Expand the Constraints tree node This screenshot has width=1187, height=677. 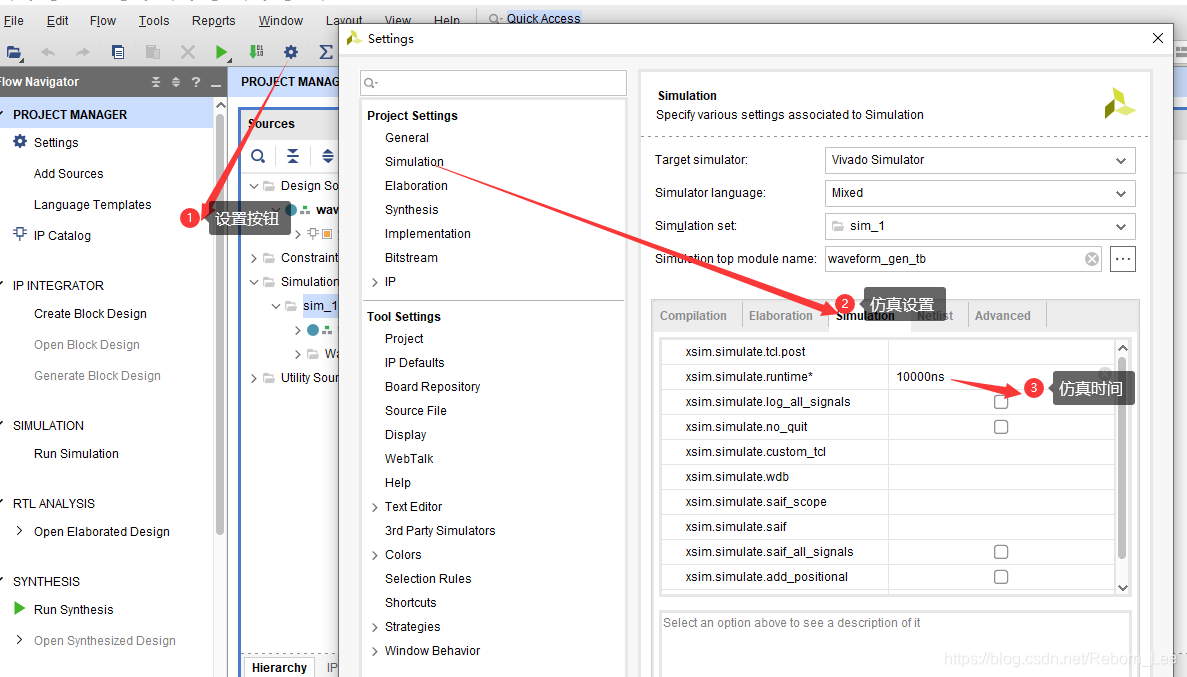pos(254,258)
